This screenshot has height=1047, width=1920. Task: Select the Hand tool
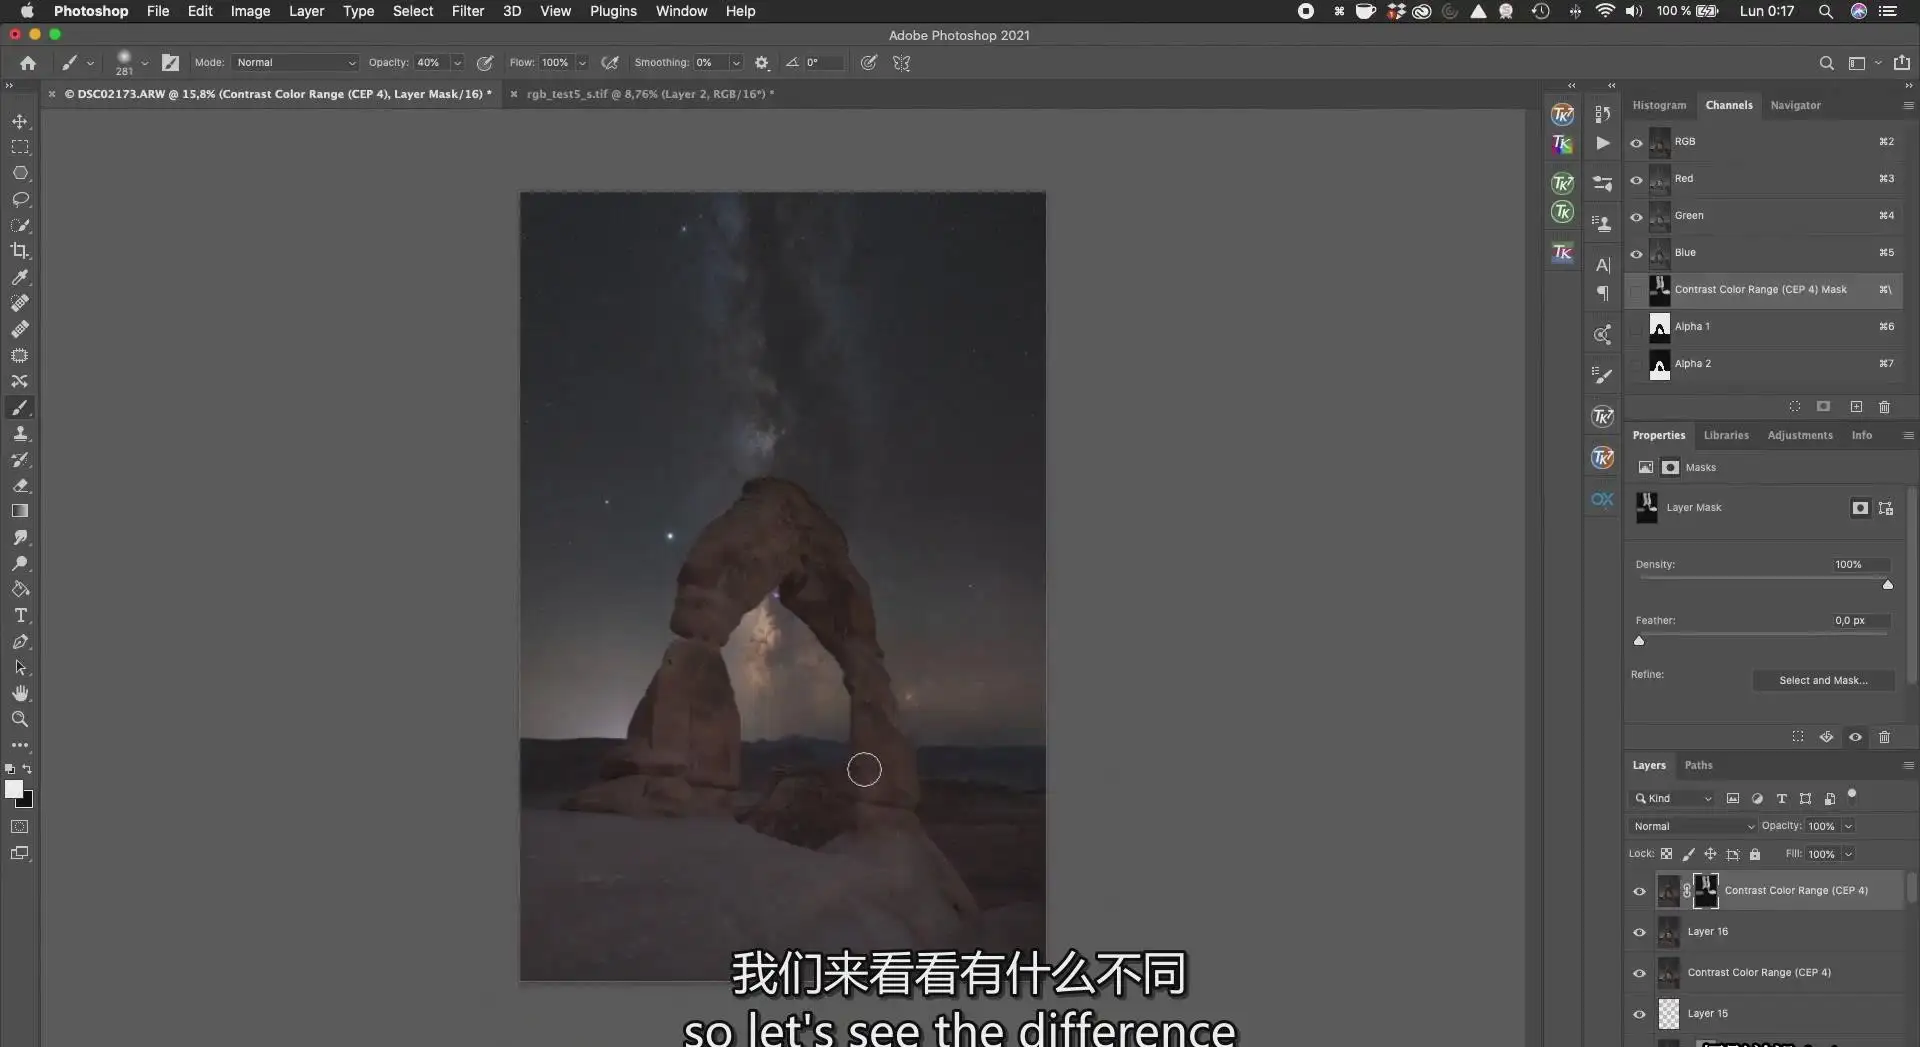click(20, 693)
